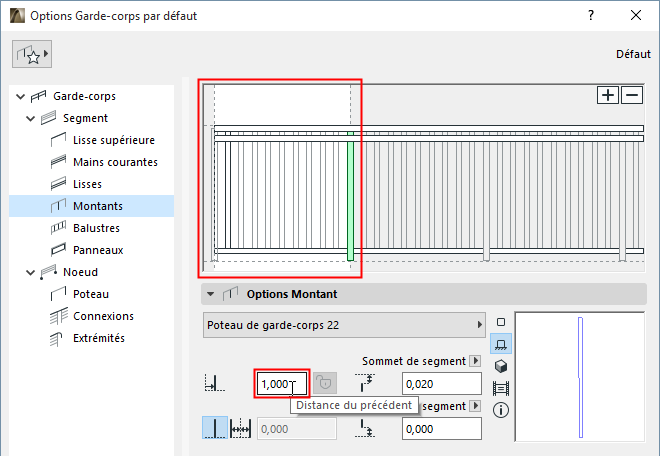The height and width of the screenshot is (456, 660).
Task: Open Mains courantes settings
Action: click(x=115, y=162)
